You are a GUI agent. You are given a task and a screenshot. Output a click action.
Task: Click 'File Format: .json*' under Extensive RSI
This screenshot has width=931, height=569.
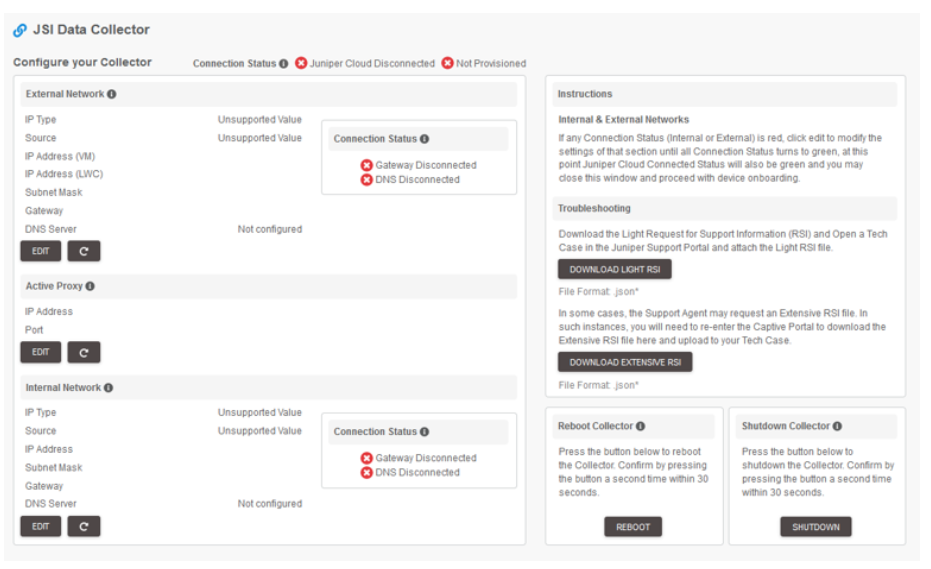[x=598, y=385]
